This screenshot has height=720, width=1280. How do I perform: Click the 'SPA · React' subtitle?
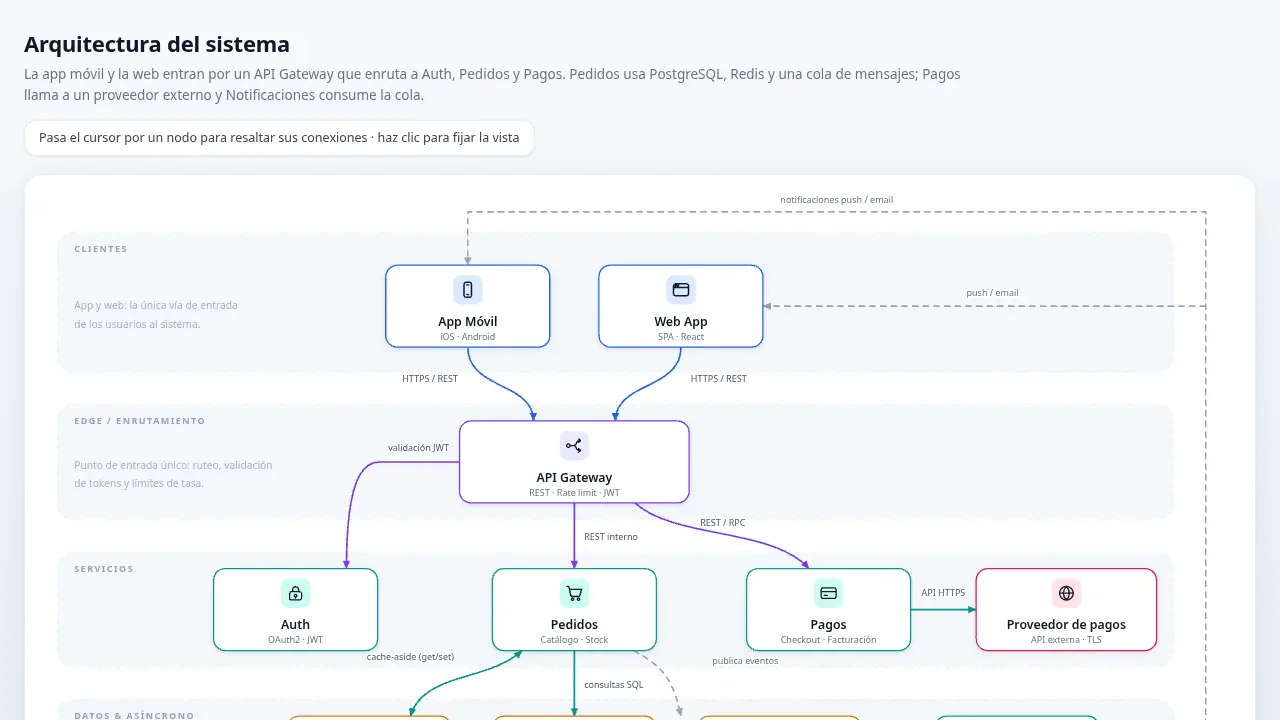point(681,337)
